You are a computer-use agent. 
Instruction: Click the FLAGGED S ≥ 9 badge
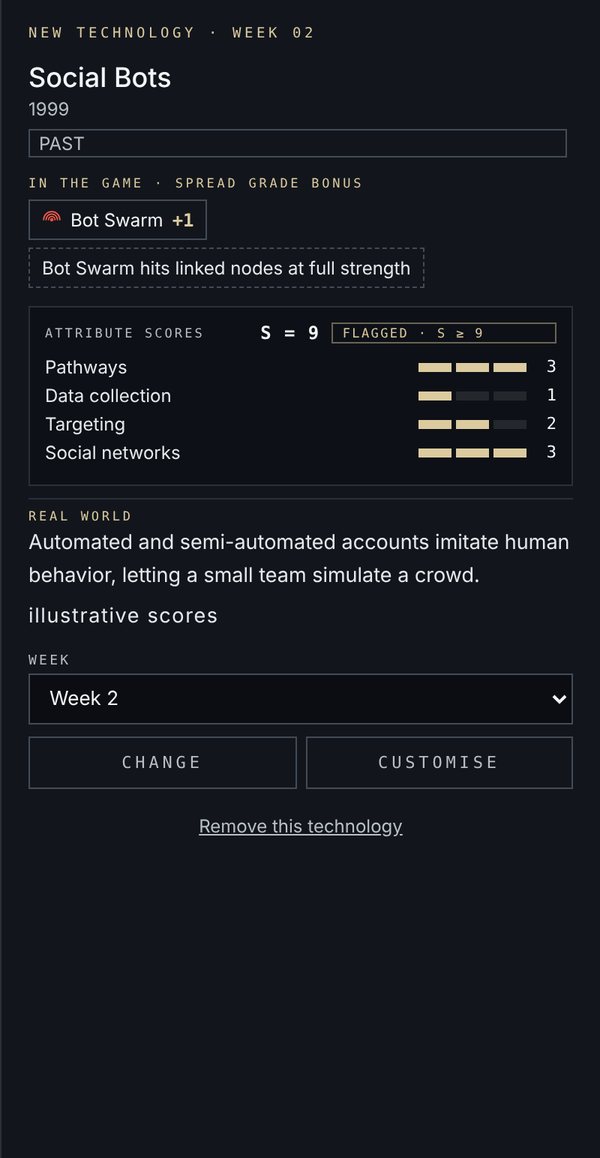(443, 333)
